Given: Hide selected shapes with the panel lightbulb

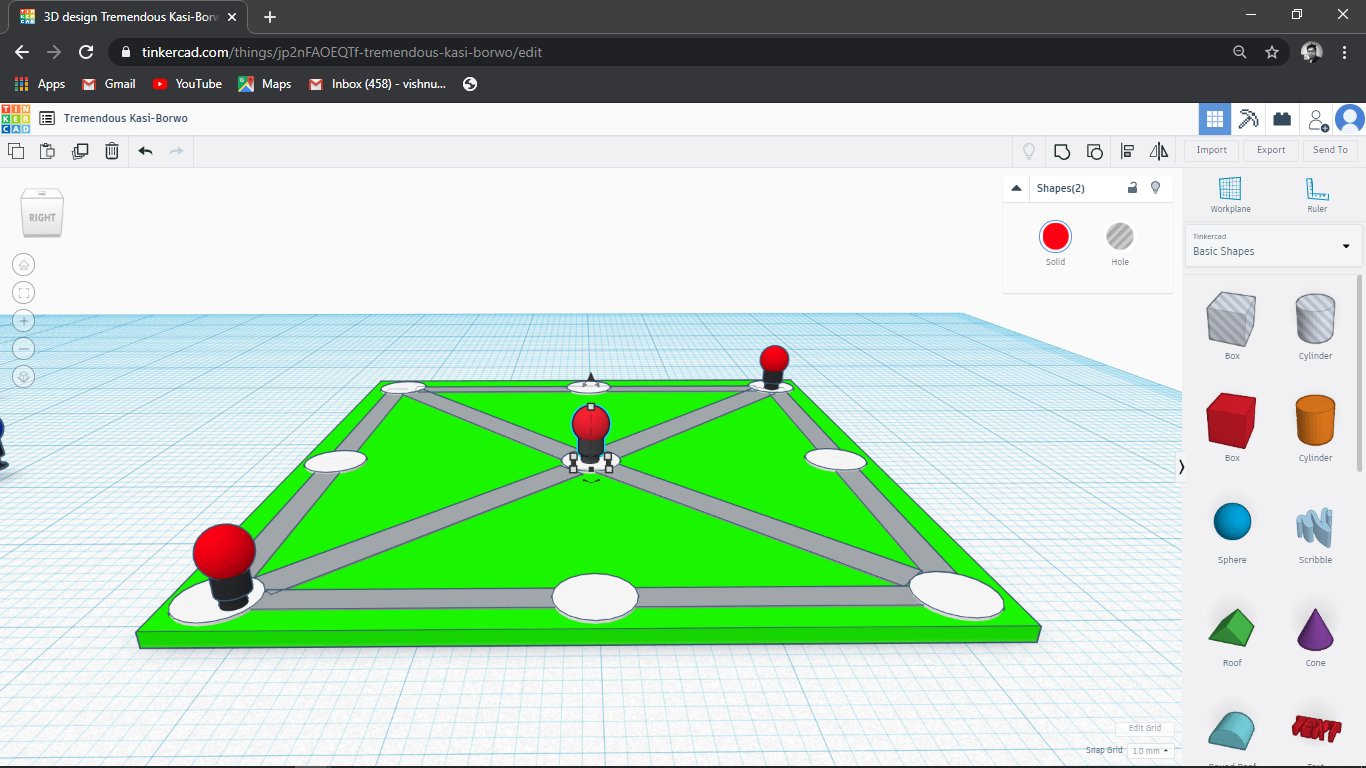Looking at the screenshot, I should 1156,187.
